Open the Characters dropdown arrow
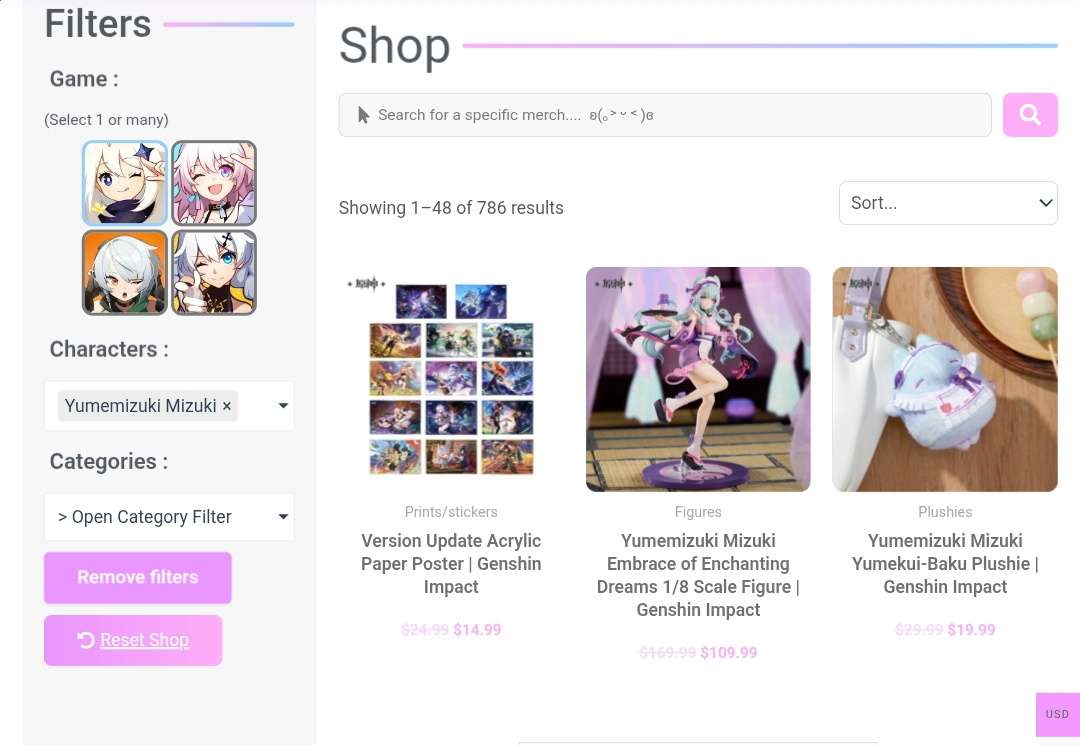The image size is (1080, 745). click(283, 406)
